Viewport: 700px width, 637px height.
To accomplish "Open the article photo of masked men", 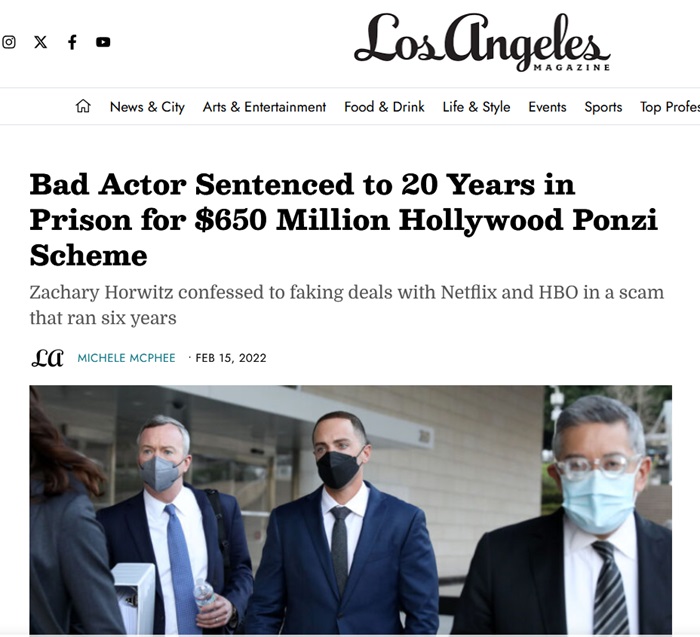I will [350, 510].
